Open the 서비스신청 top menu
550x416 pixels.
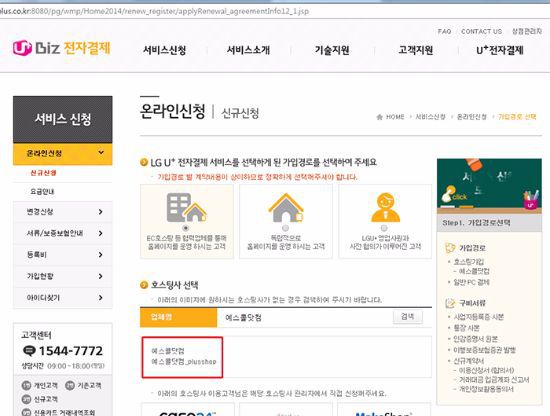(165, 50)
